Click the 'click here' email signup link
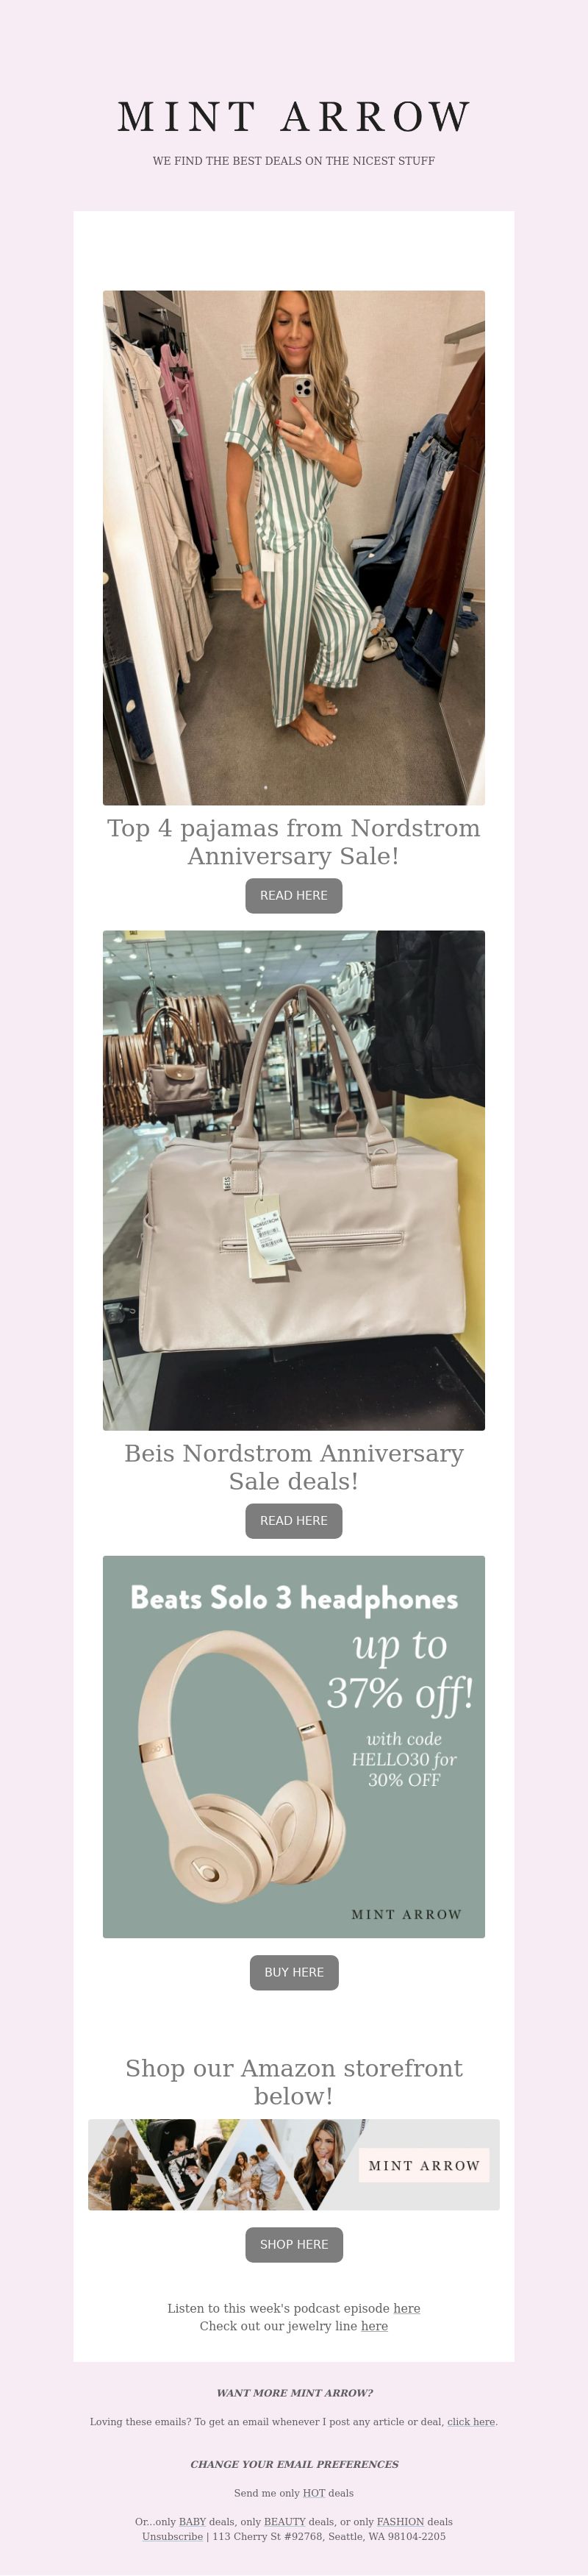588x2576 pixels. click(x=471, y=2422)
